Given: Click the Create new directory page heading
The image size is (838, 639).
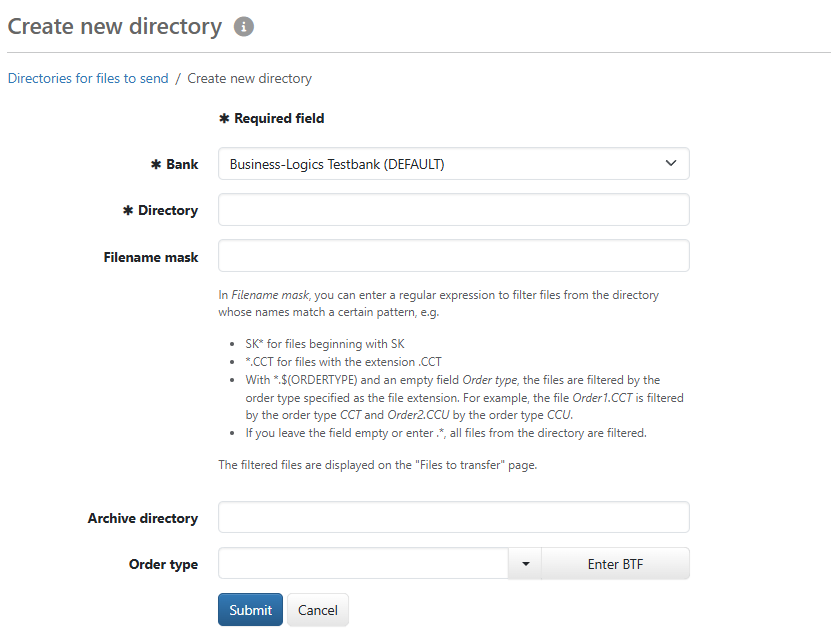Looking at the screenshot, I should tap(115, 27).
